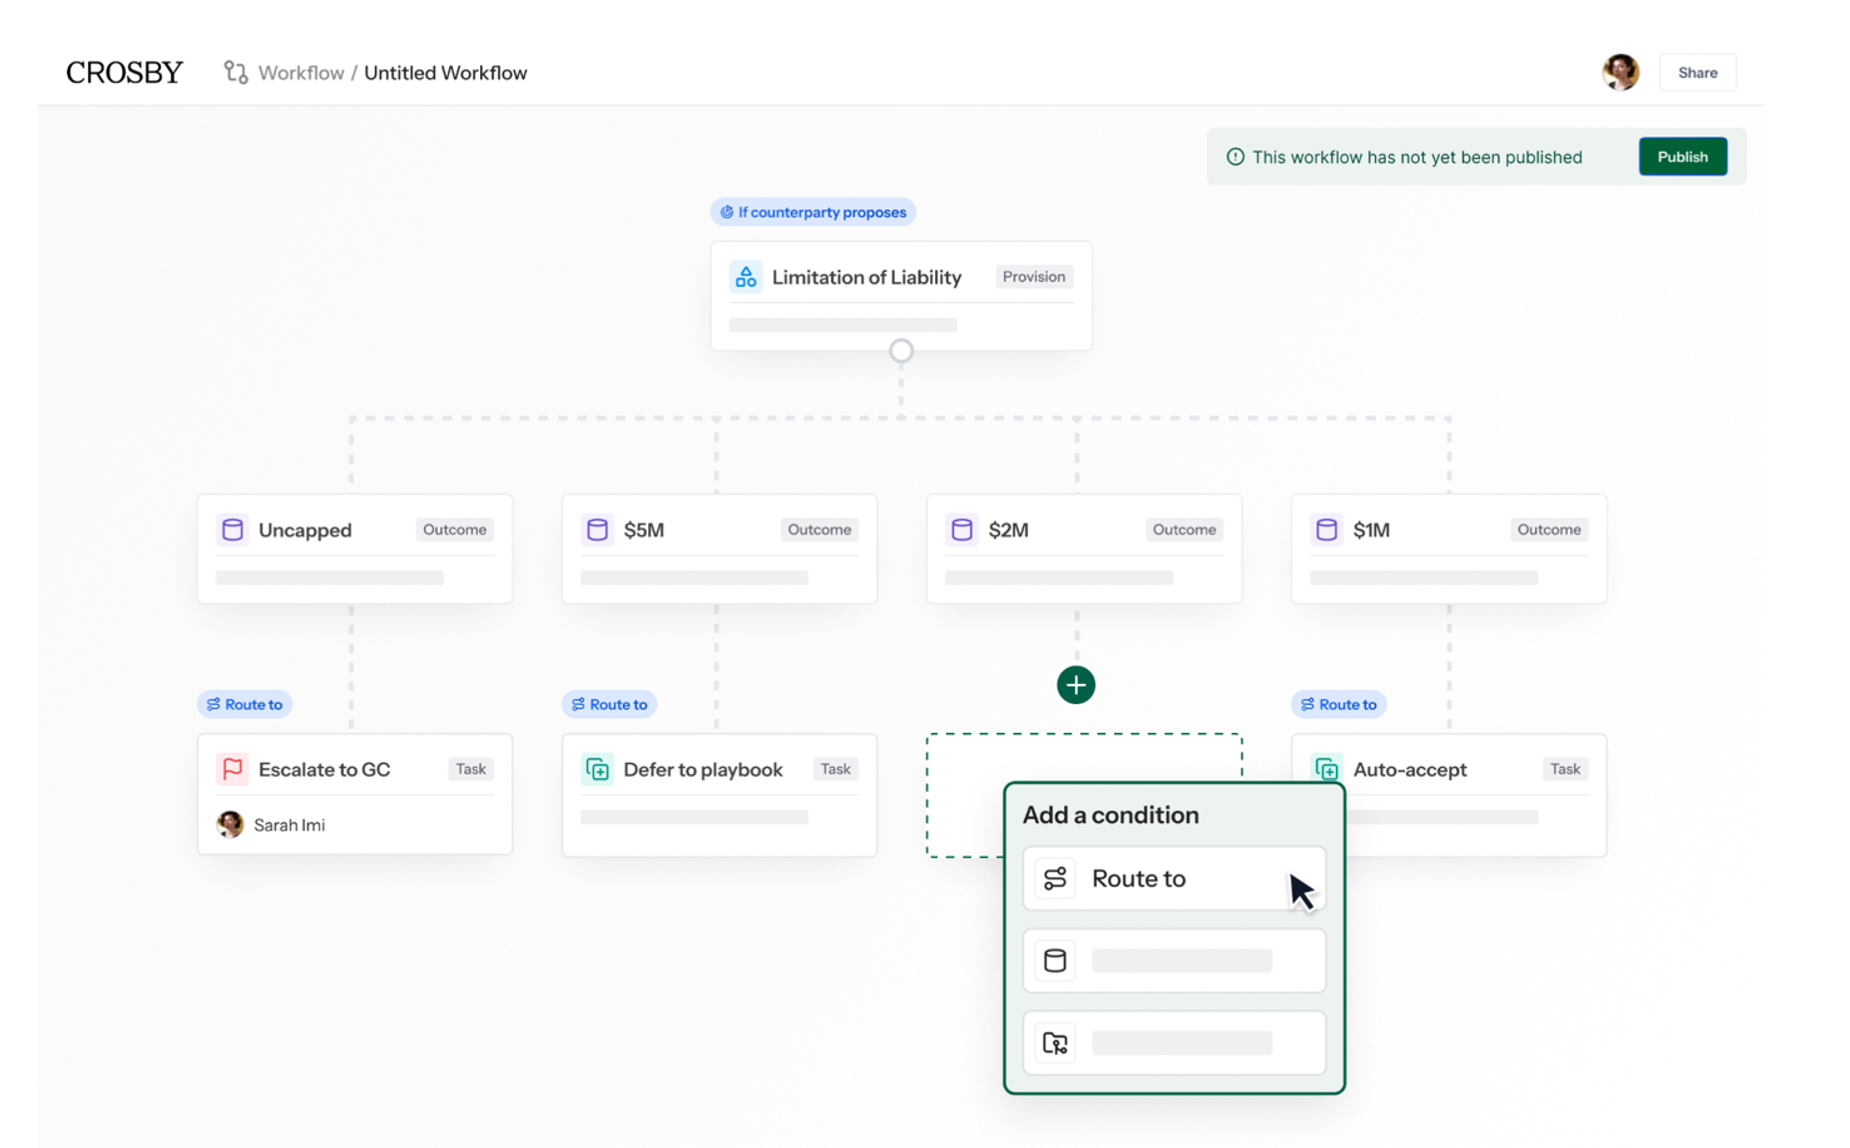Click the $1M outcome cylinder icon

coord(1326,530)
